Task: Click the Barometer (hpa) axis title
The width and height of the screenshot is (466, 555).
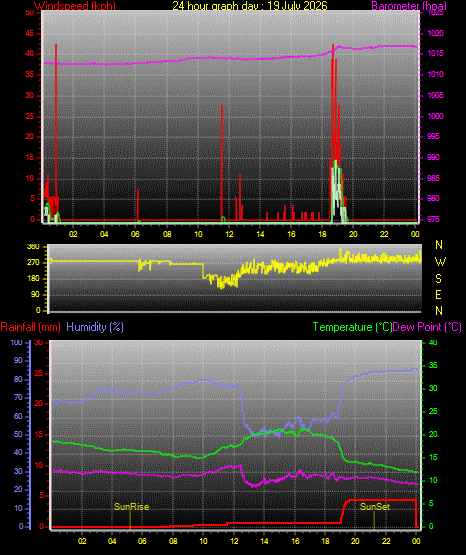Action: pos(409,5)
